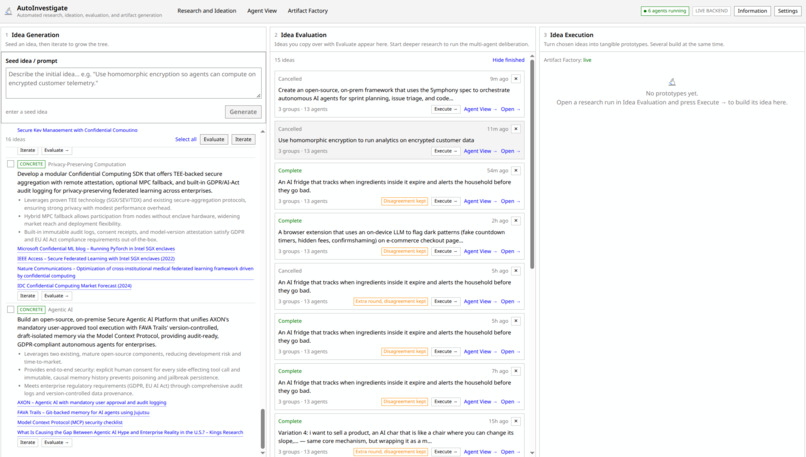Click the Iterate button beside Select all
The height and width of the screenshot is (457, 806).
[243, 139]
